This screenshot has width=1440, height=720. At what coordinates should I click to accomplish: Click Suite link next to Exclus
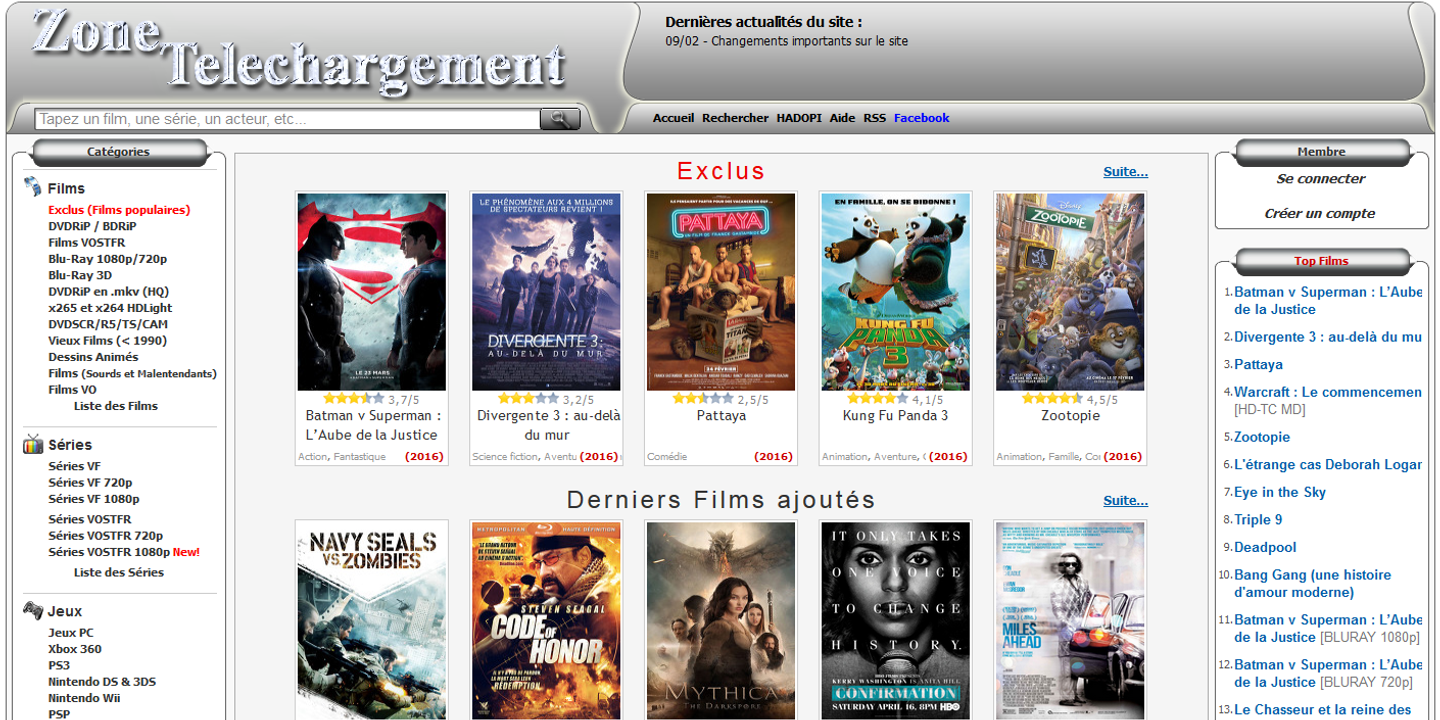click(1125, 172)
